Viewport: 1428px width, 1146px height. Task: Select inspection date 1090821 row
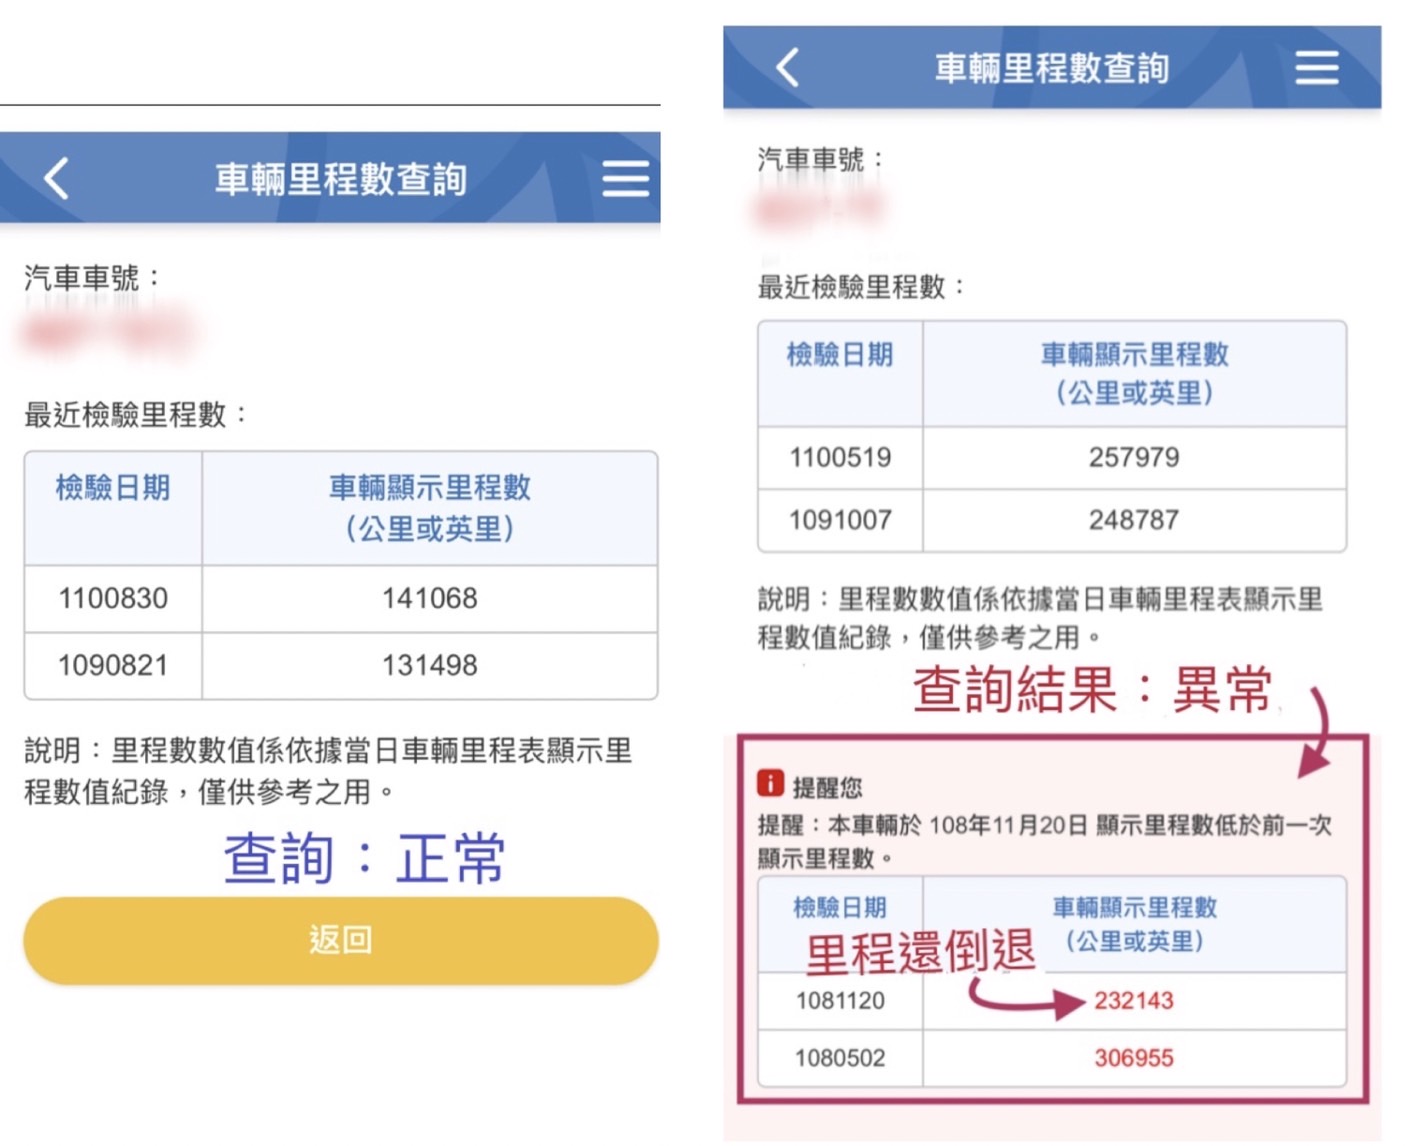(x=113, y=666)
